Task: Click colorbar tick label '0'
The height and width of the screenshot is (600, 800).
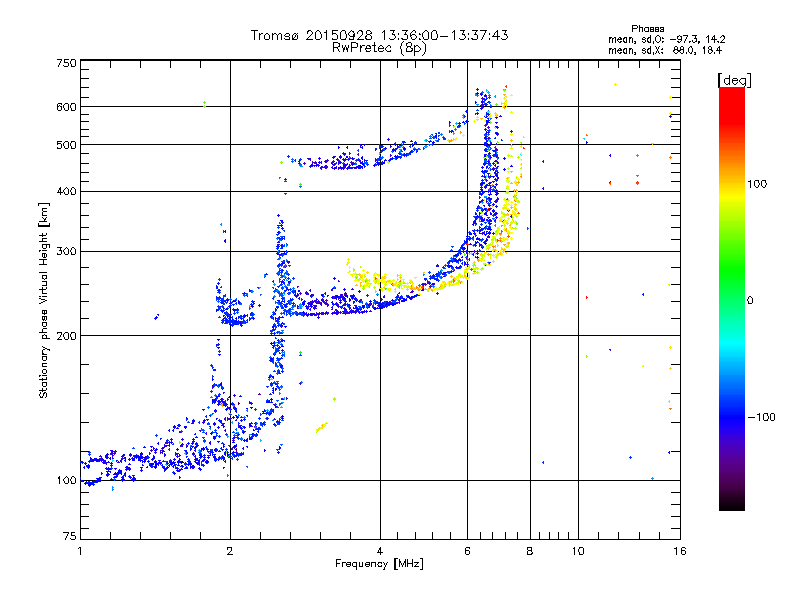Action: 750,301
